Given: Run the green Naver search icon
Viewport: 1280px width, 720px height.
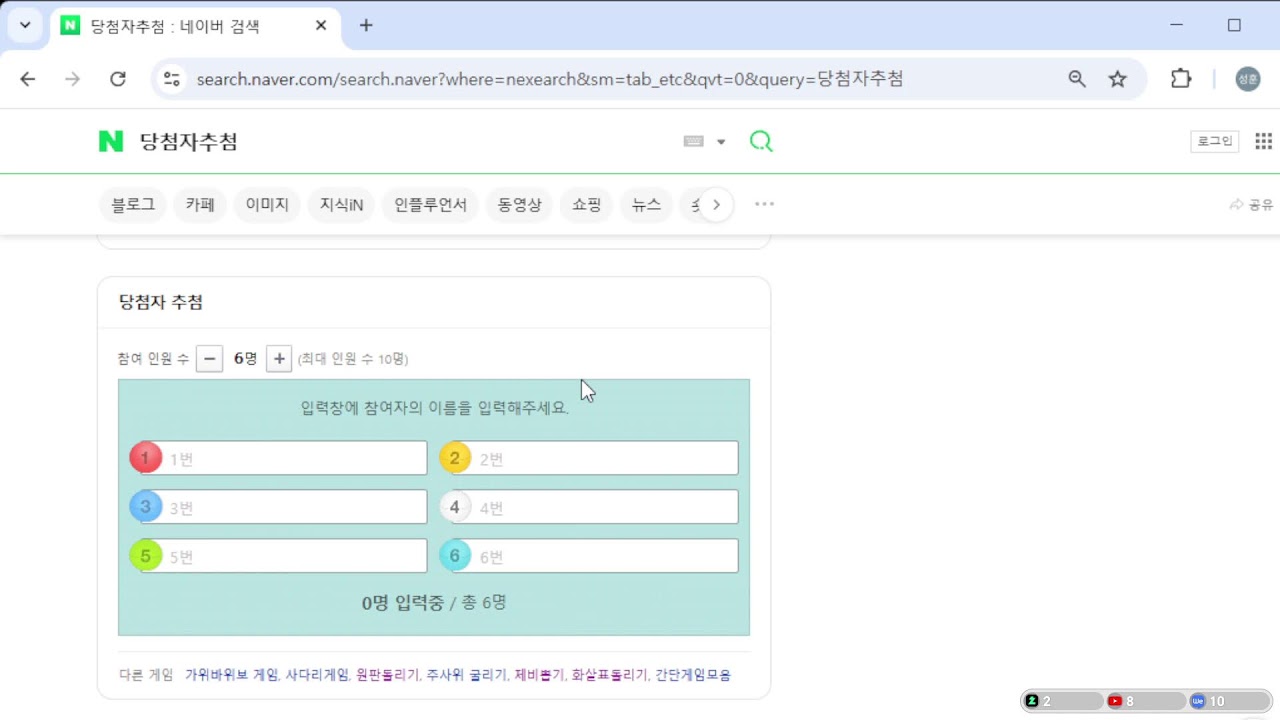Looking at the screenshot, I should point(761,142).
